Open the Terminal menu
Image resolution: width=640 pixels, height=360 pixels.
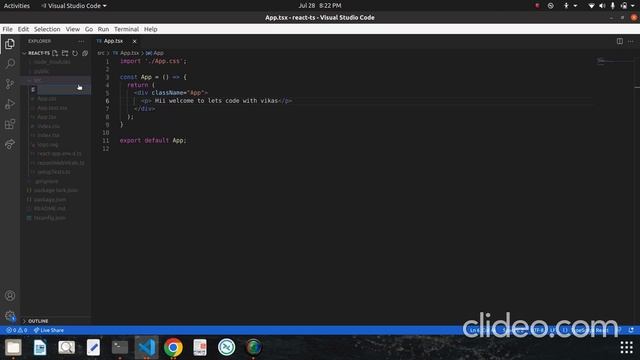point(127,29)
